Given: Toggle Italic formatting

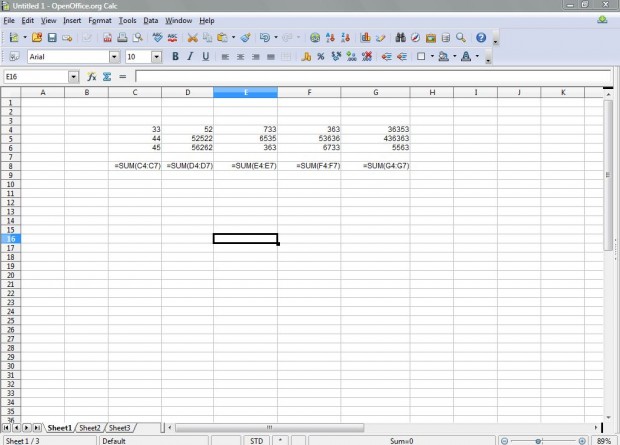Looking at the screenshot, I should 190,57.
